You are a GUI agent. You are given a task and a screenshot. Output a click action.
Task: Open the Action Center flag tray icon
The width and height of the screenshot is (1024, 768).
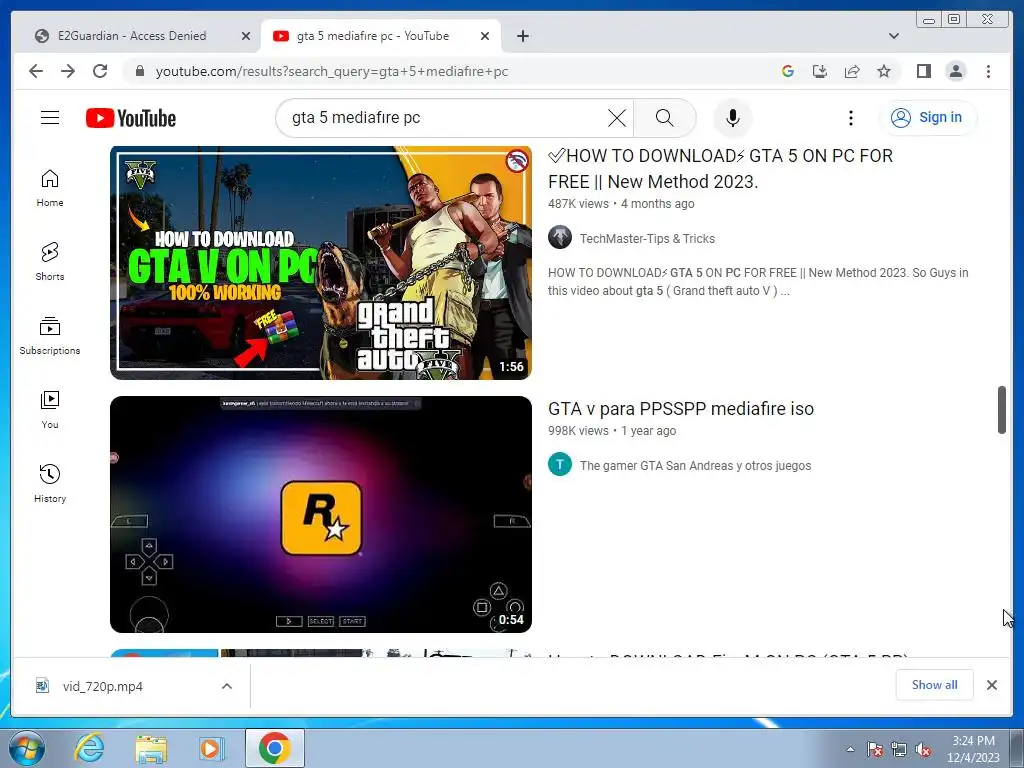point(874,749)
